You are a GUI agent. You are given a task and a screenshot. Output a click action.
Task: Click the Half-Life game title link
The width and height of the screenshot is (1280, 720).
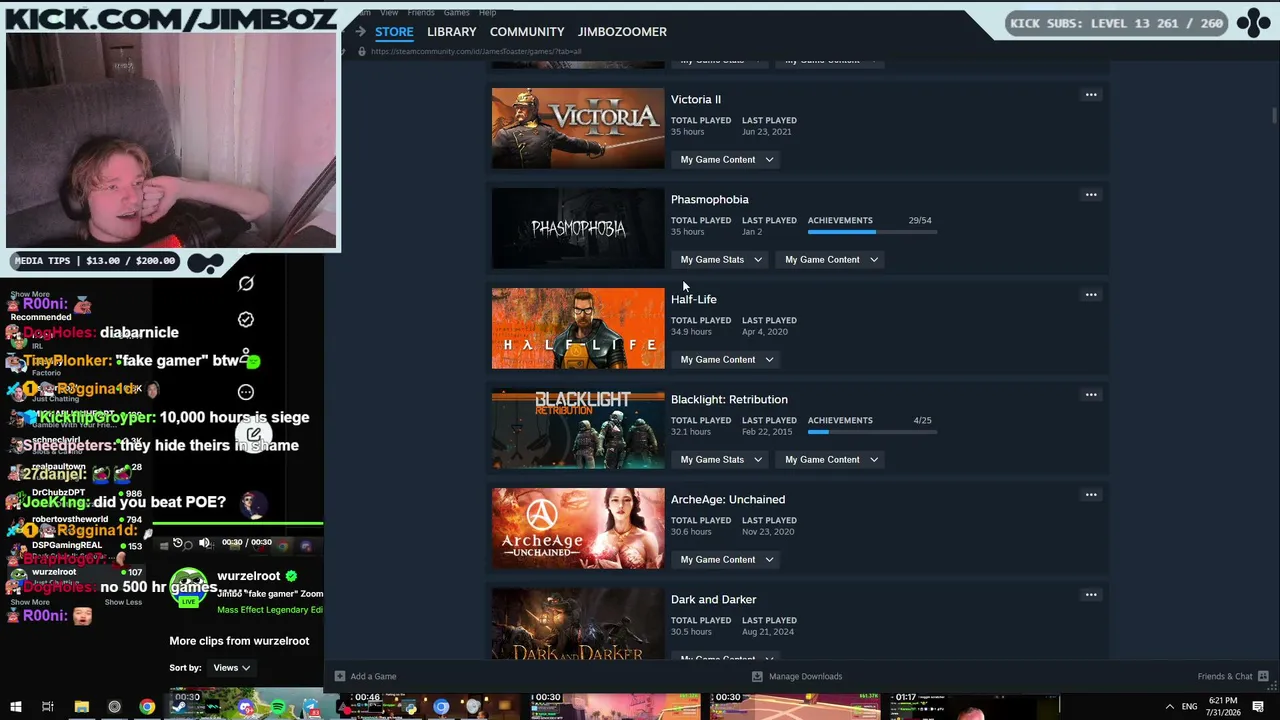click(694, 299)
